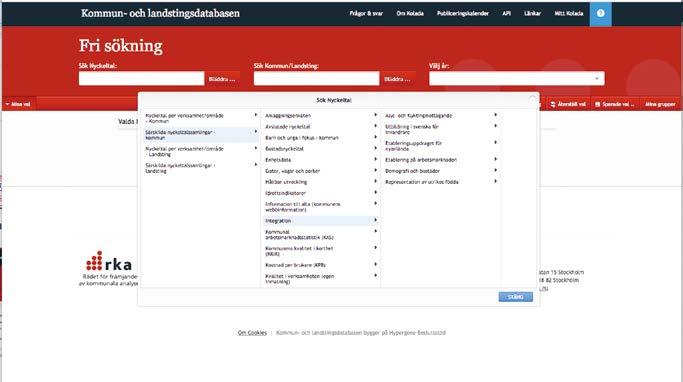Open Länkar in top navigation

tap(532, 14)
